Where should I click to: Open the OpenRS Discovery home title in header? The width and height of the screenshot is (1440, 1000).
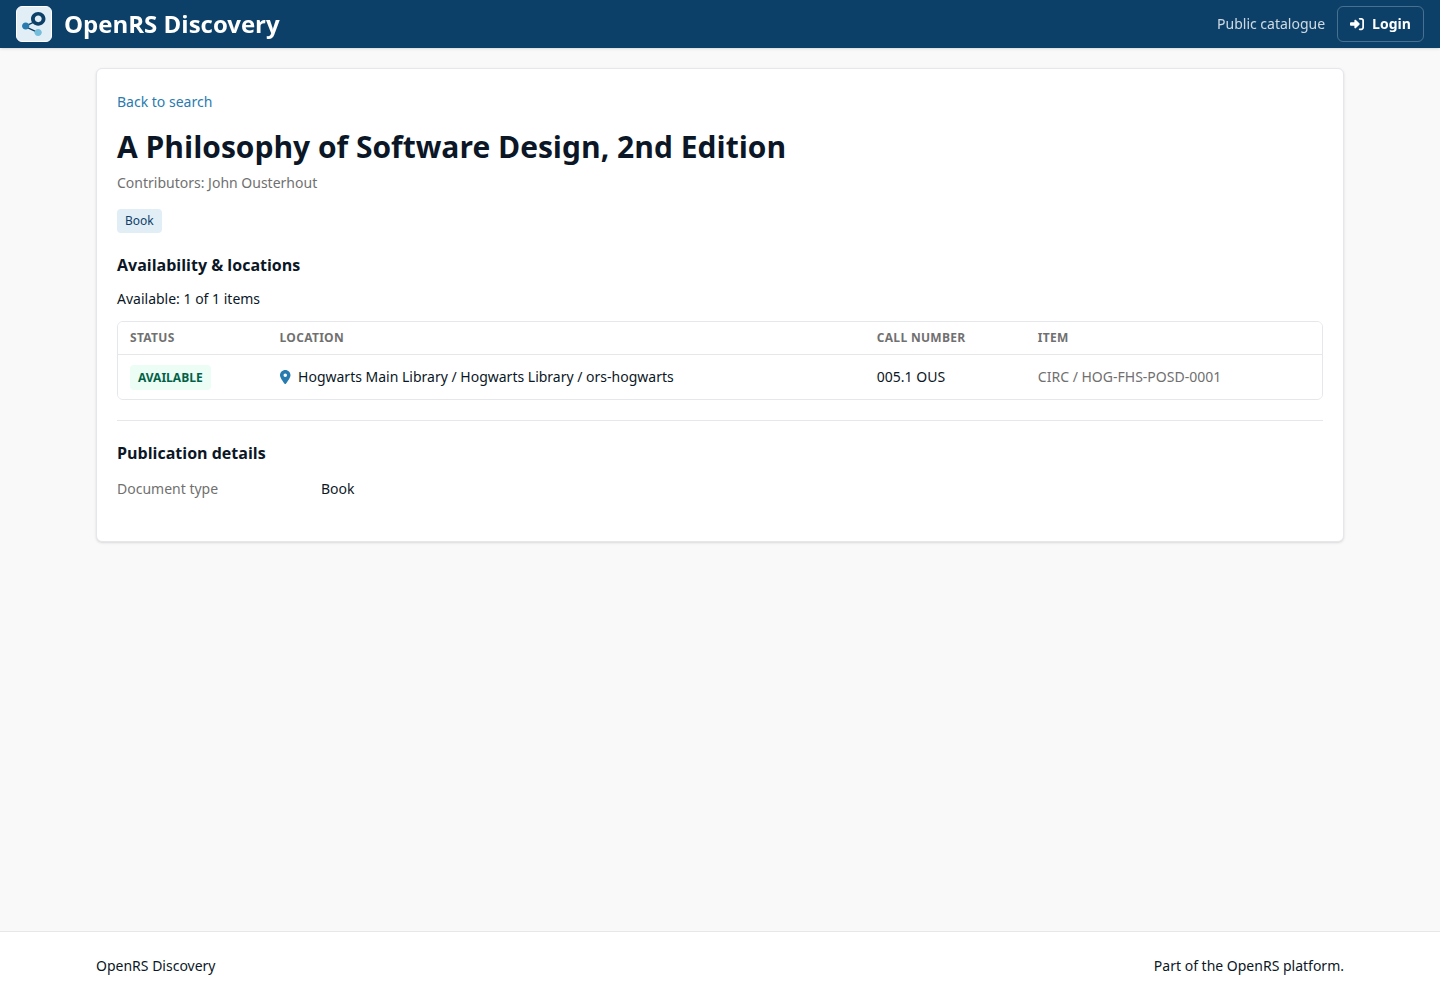tap(172, 24)
